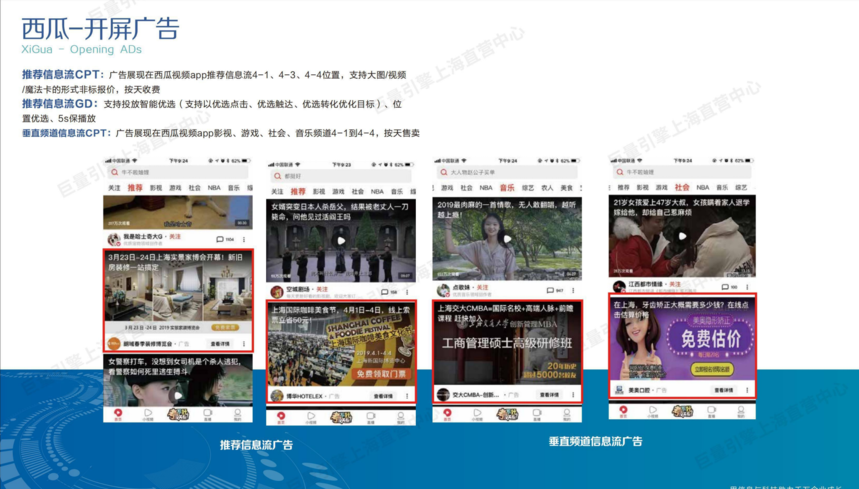Open comments on 空城剧场 video
Viewport: 859px width, 489px height.
point(385,292)
